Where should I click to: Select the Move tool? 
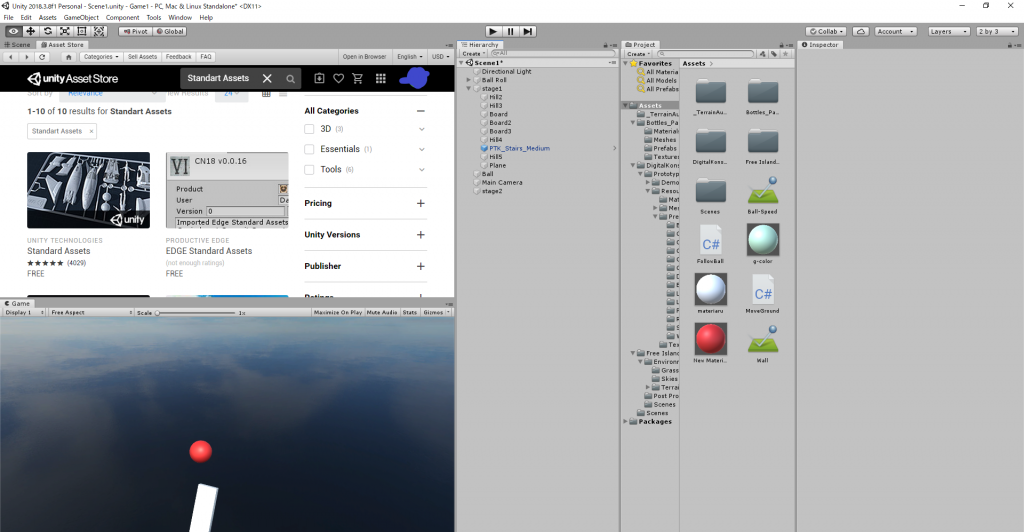30,31
